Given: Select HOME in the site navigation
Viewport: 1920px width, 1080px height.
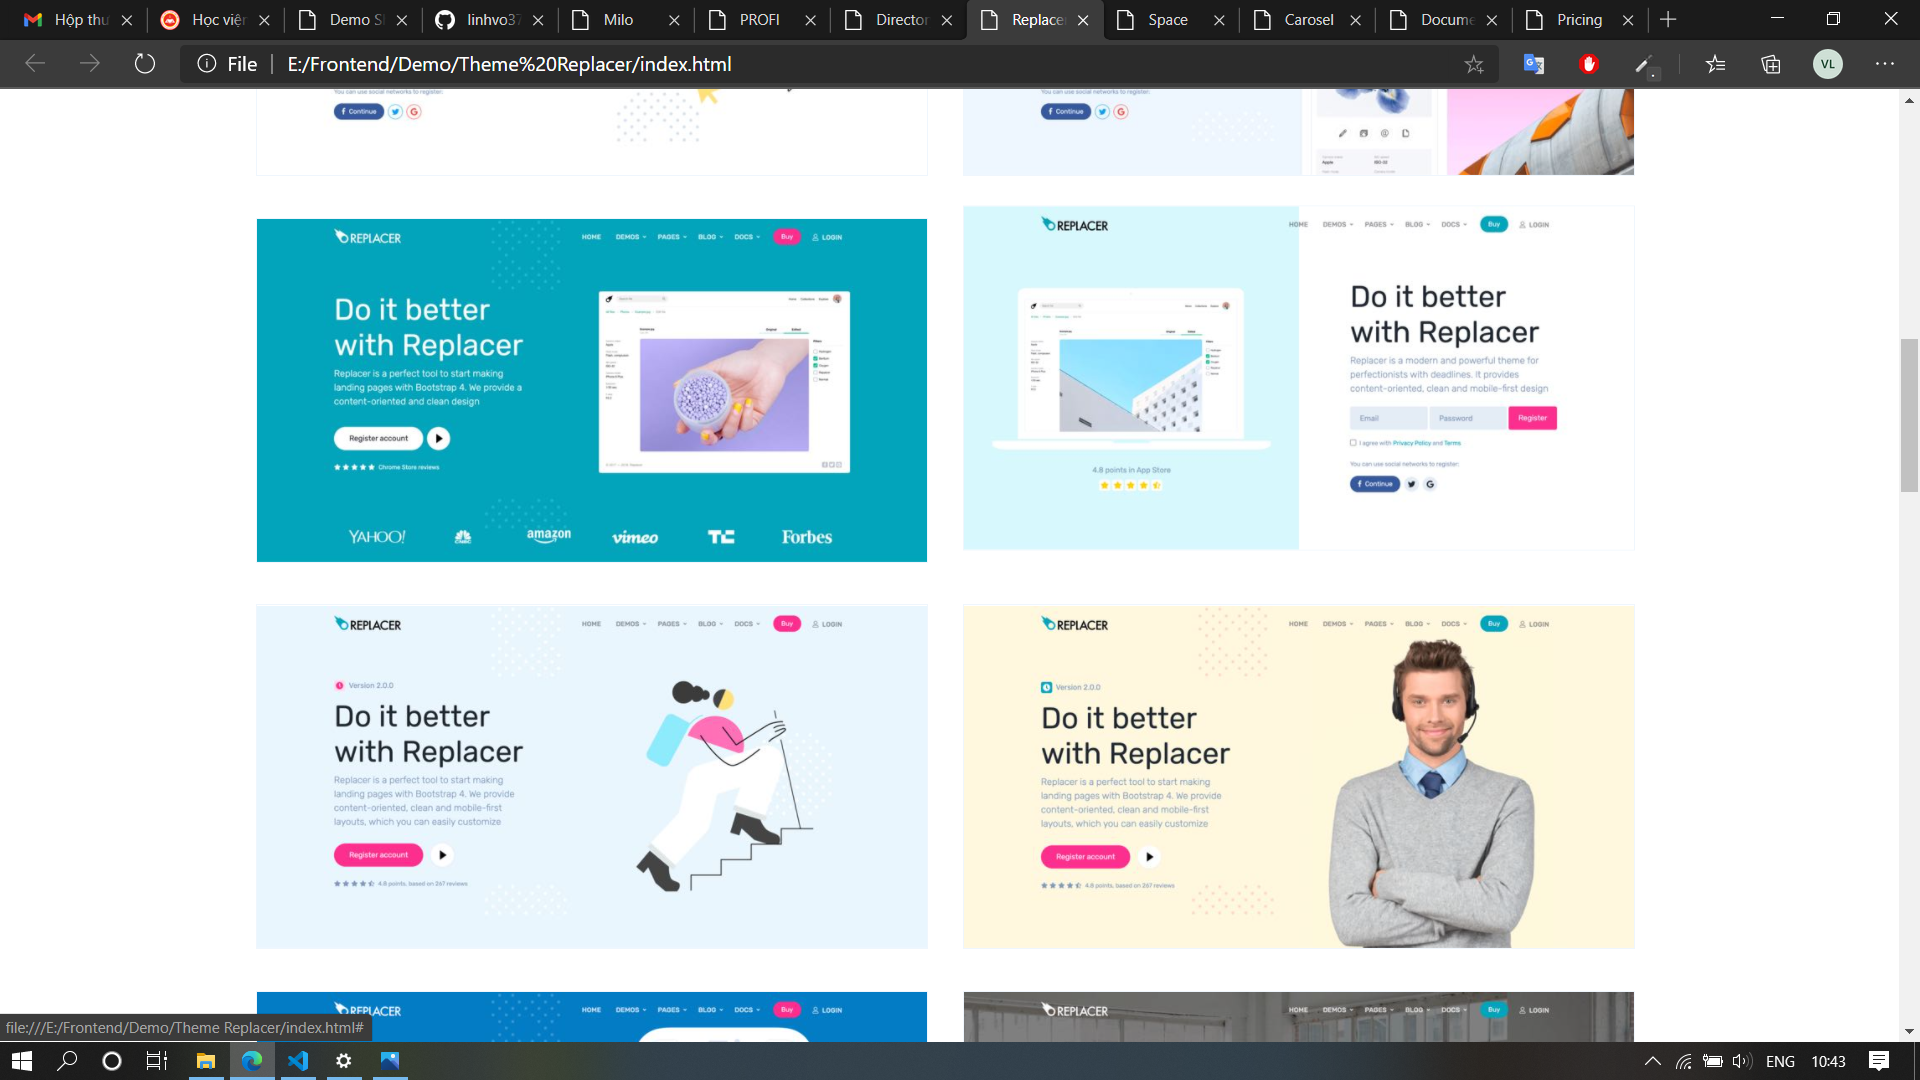Looking at the screenshot, I should pos(592,237).
